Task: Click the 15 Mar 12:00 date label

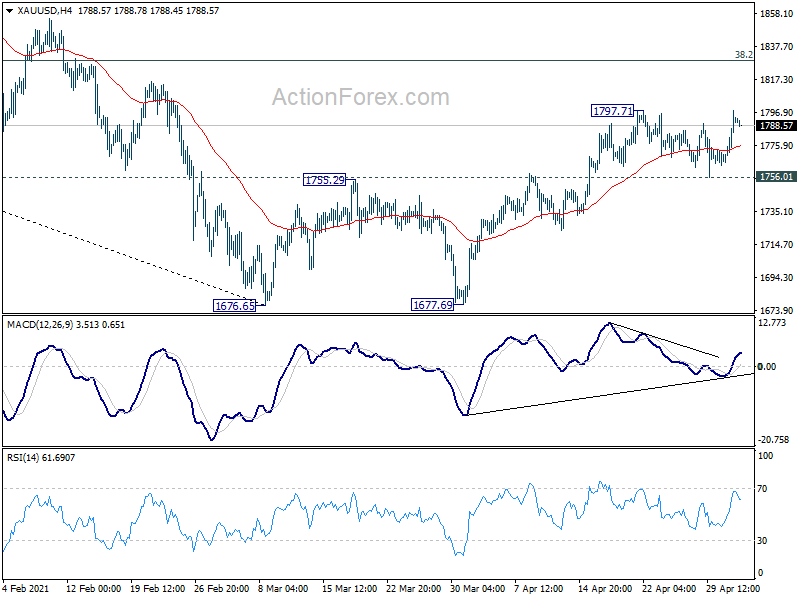Action: [x=349, y=588]
